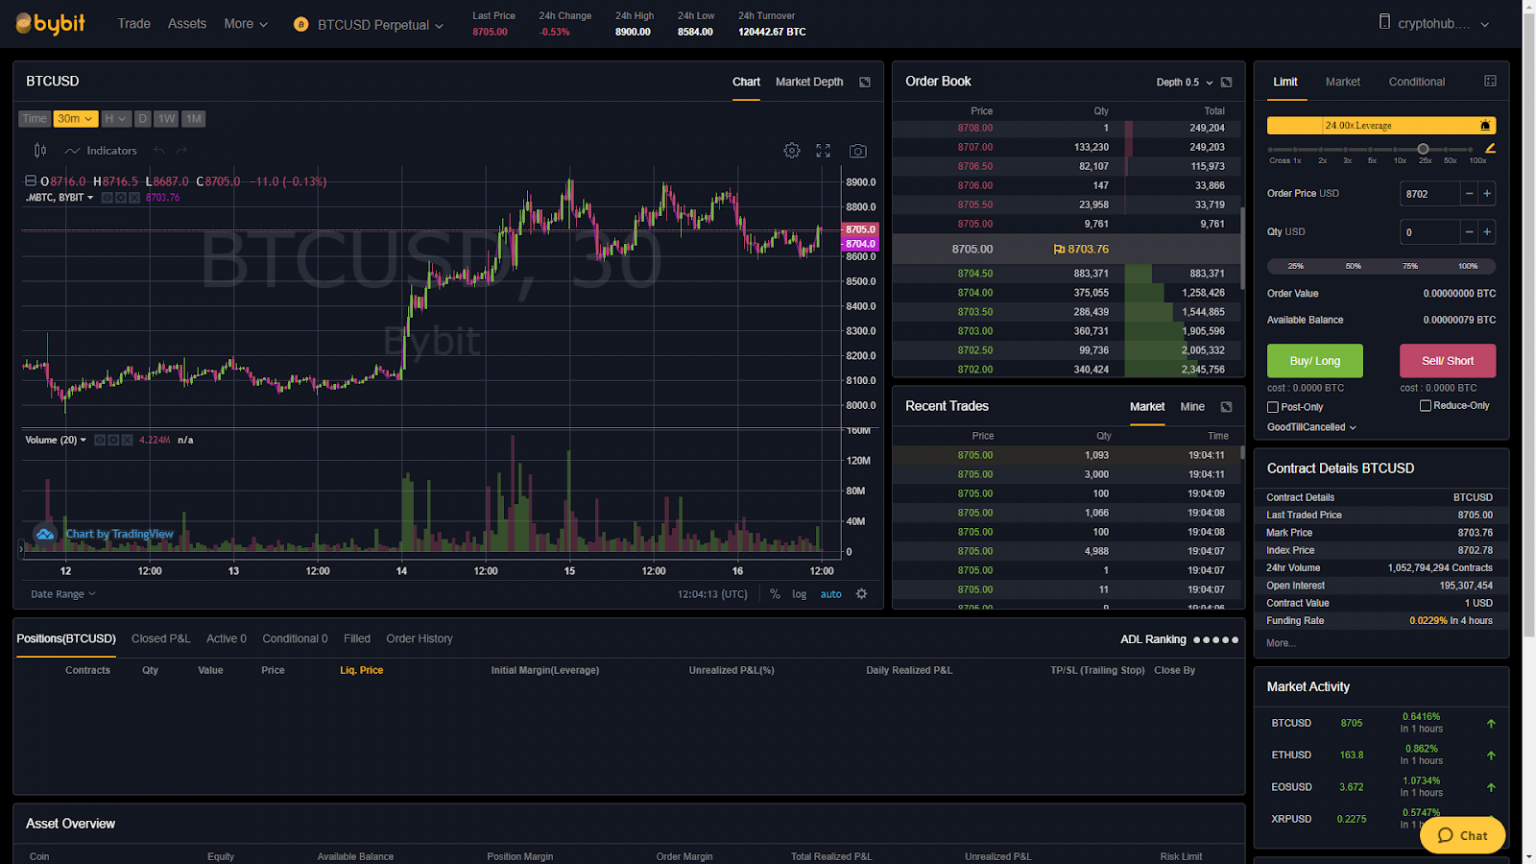Select the 1M timeframe button
The height and width of the screenshot is (864, 1536).
[193, 119]
